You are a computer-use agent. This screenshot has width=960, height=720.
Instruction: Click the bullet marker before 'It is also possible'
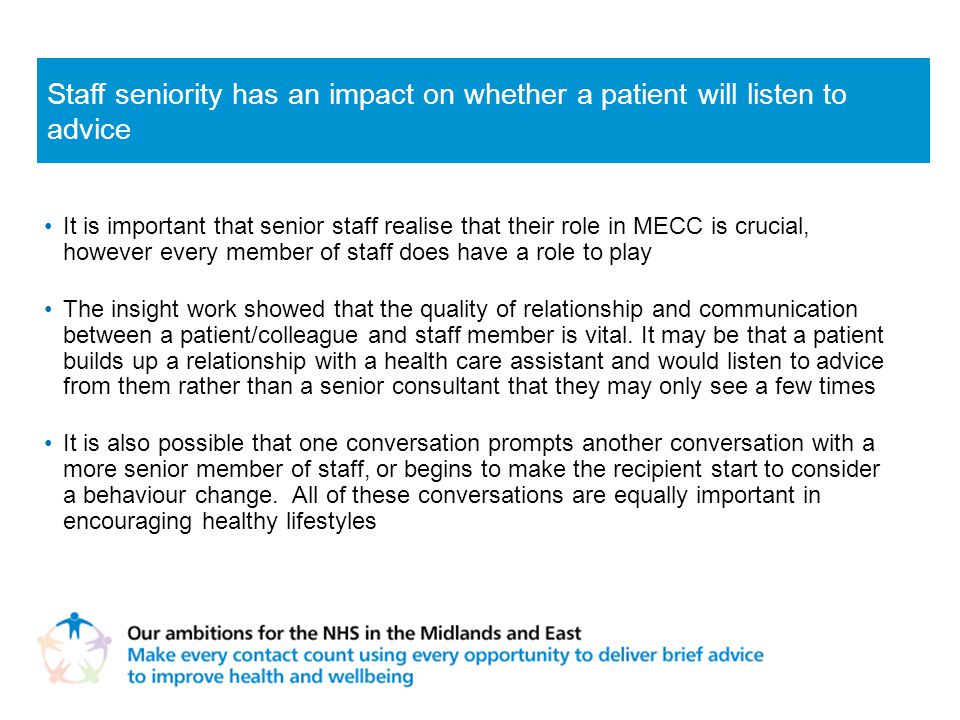(48, 443)
